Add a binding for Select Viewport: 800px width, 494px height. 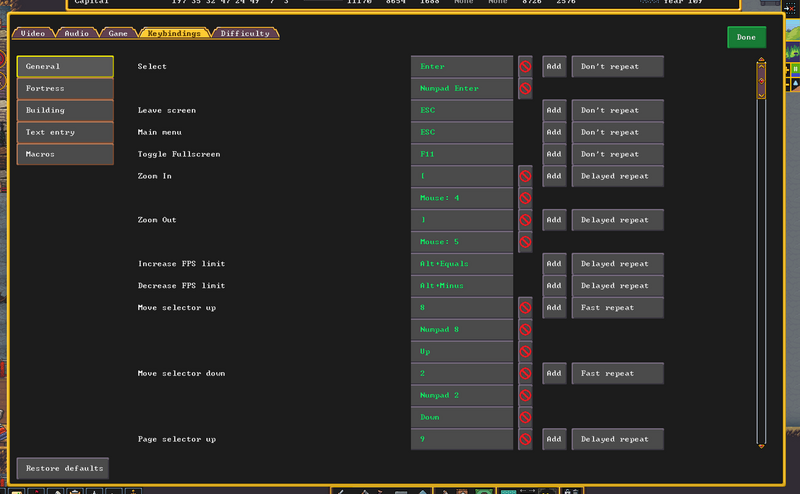point(554,66)
